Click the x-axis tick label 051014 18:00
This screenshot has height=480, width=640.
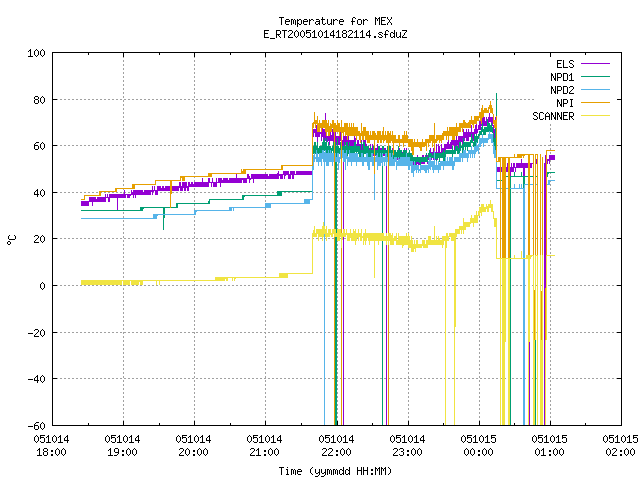pos(51,446)
